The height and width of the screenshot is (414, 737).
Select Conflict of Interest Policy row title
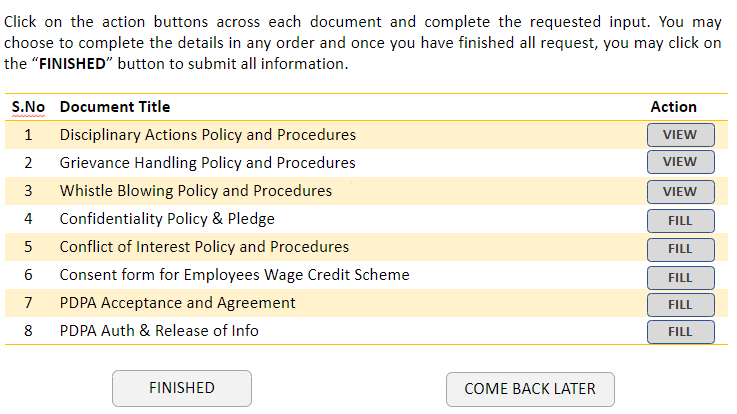pyautogui.click(x=204, y=247)
